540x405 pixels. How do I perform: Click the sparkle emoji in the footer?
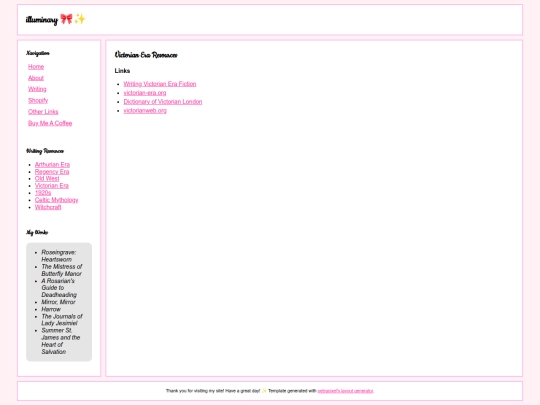pyautogui.click(x=264, y=391)
